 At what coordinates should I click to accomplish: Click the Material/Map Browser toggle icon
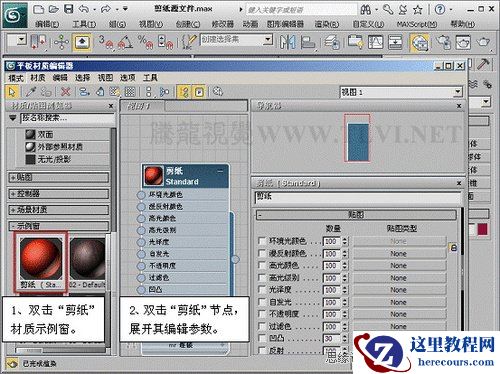point(184,92)
